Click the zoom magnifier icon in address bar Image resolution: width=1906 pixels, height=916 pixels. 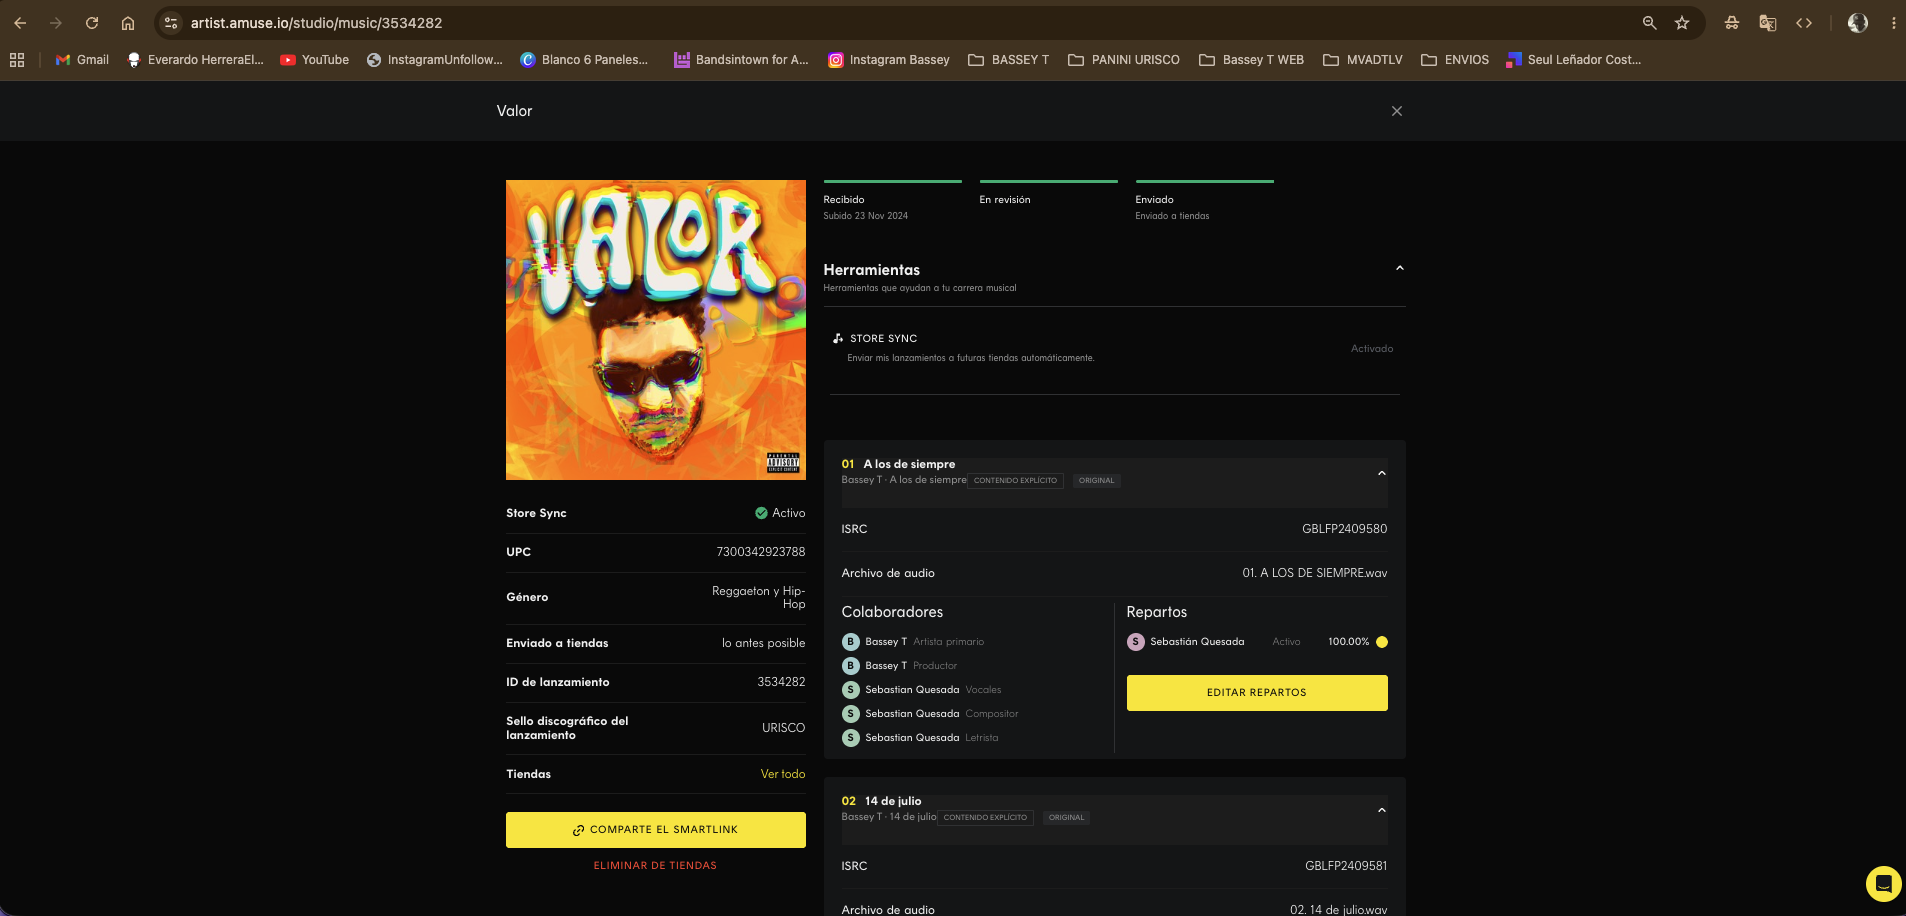(x=1650, y=23)
